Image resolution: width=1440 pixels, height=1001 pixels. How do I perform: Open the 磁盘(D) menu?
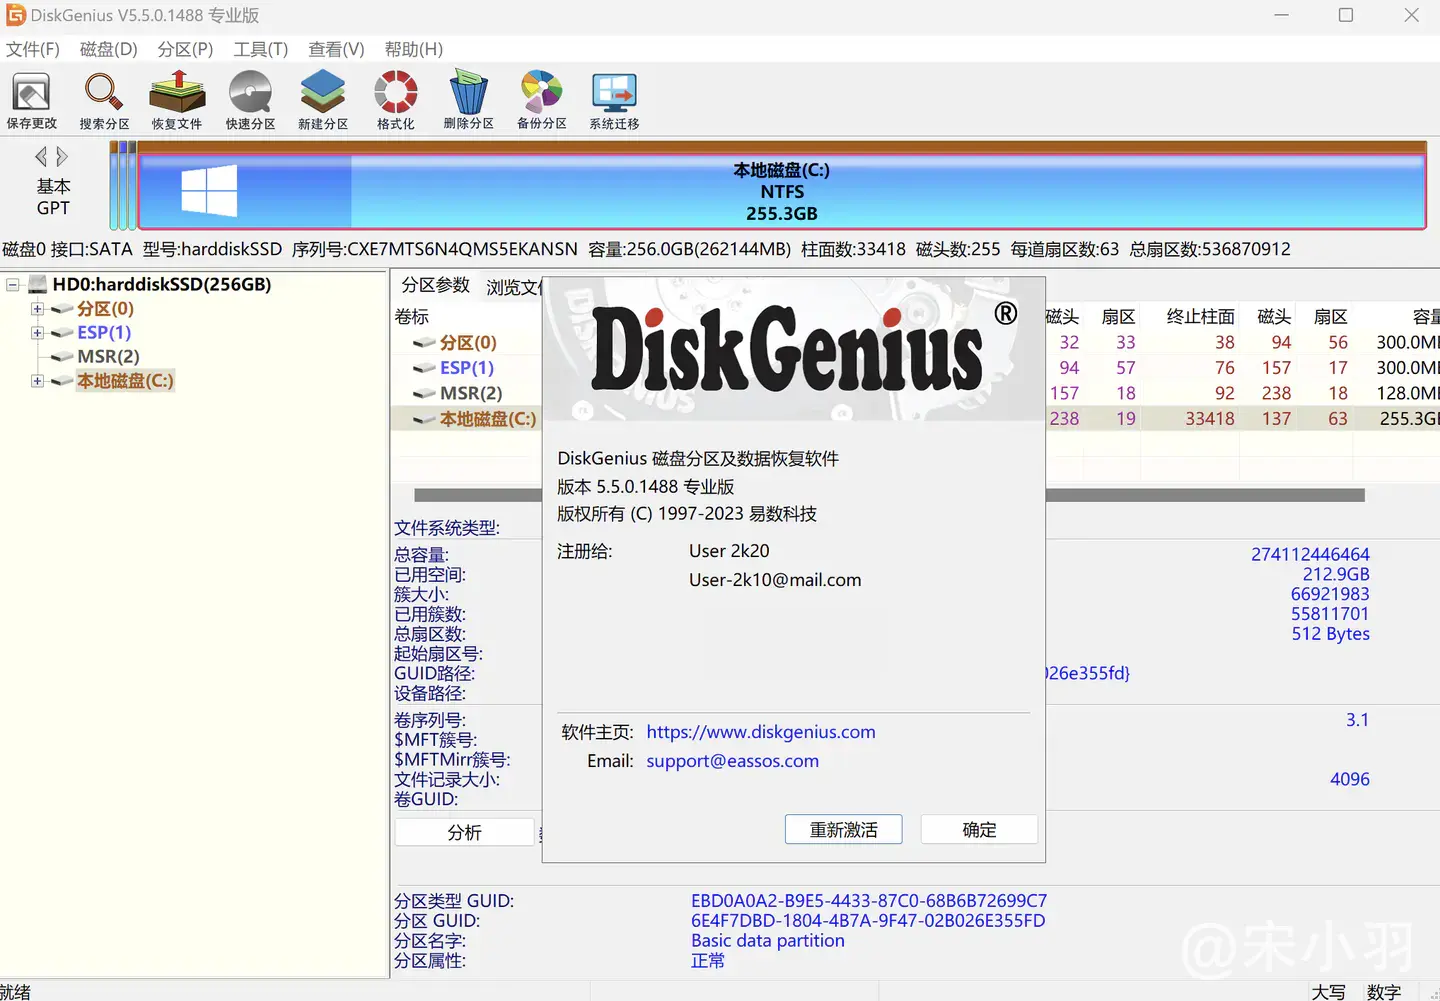click(x=108, y=49)
